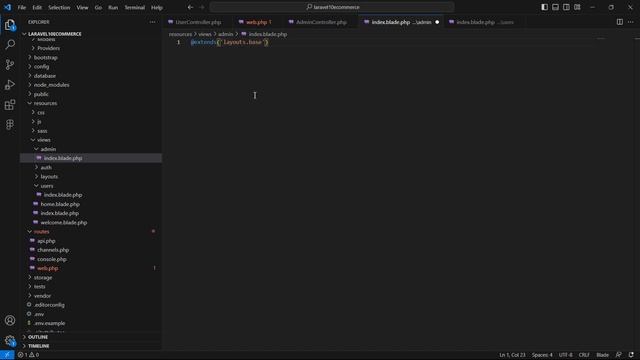This screenshot has height=360, width=640.
Task: Split the editor to the right
Action: point(620,22)
